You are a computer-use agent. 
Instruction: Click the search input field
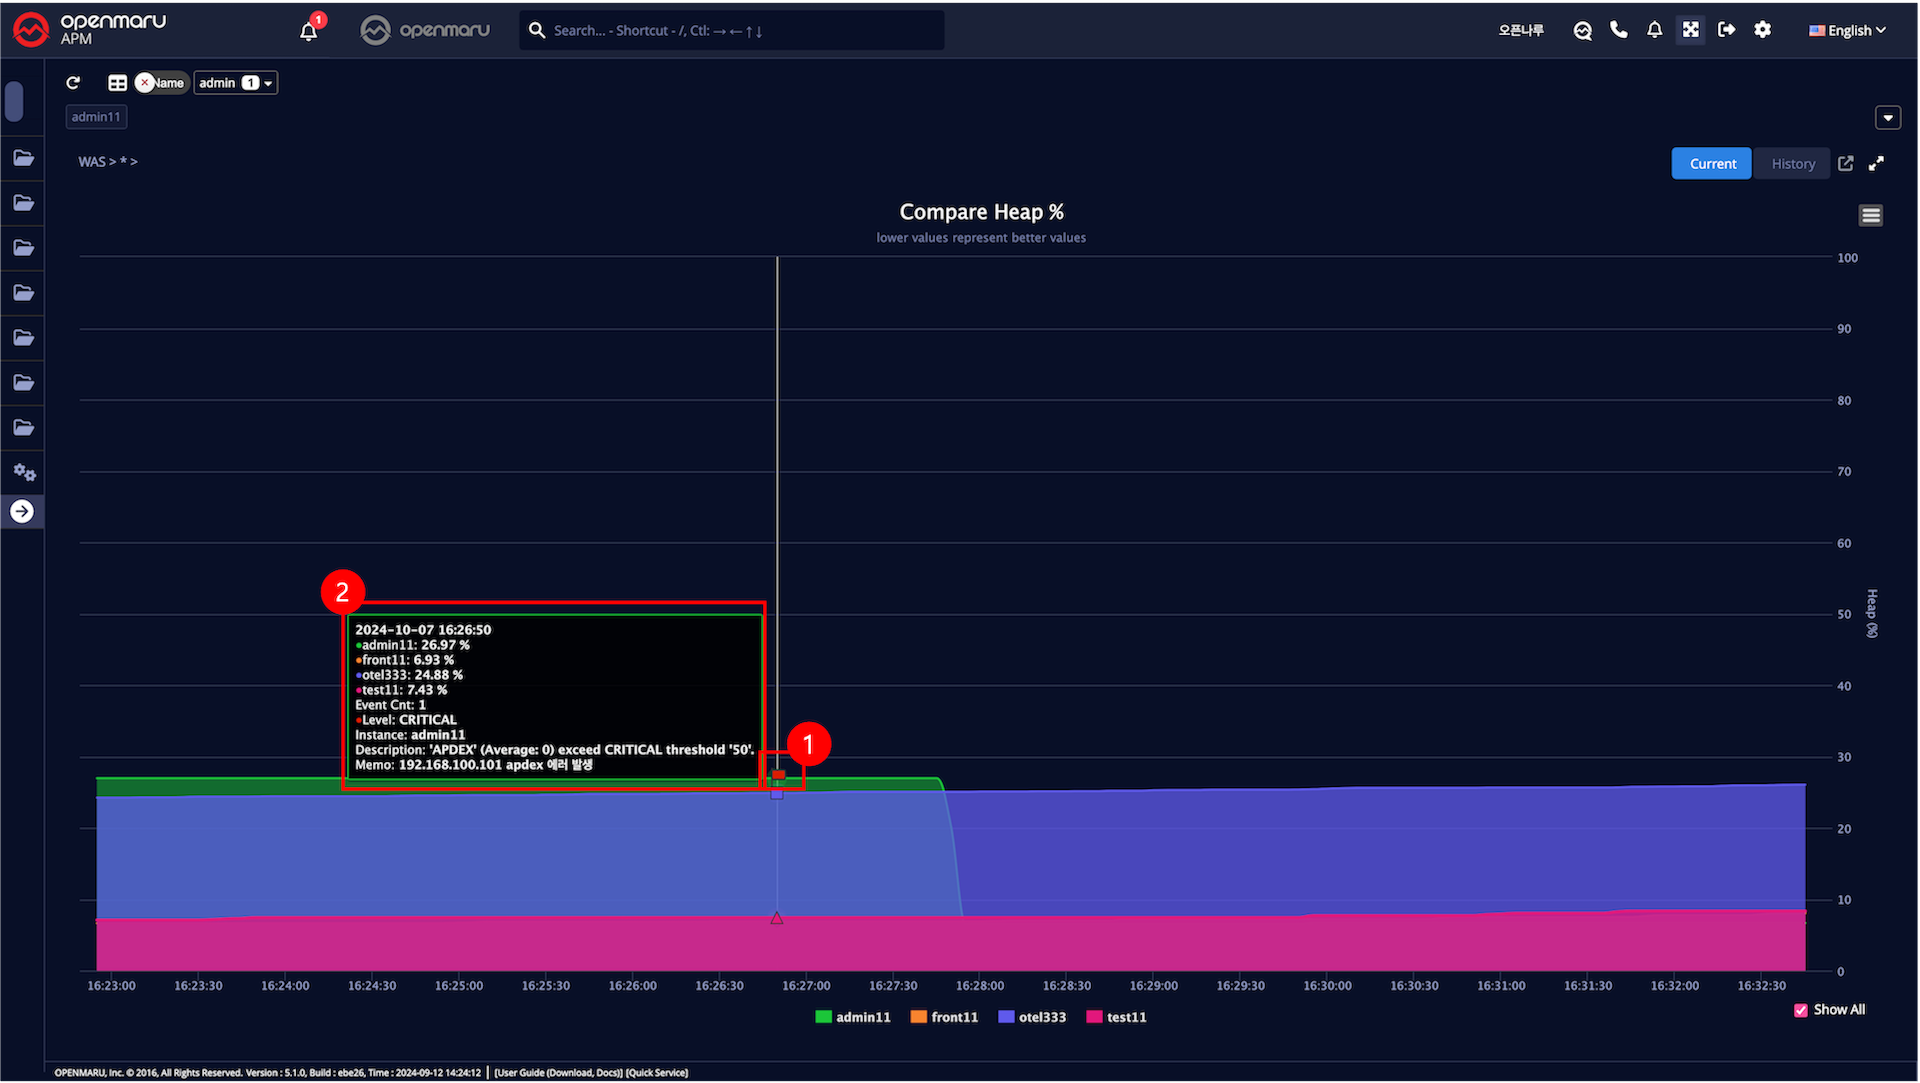(x=740, y=30)
